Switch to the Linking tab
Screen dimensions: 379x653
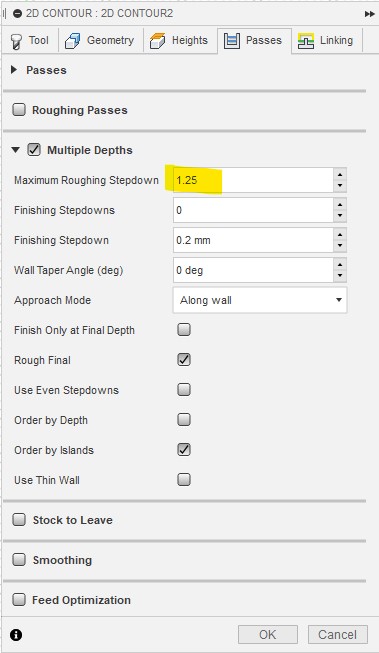click(x=327, y=40)
